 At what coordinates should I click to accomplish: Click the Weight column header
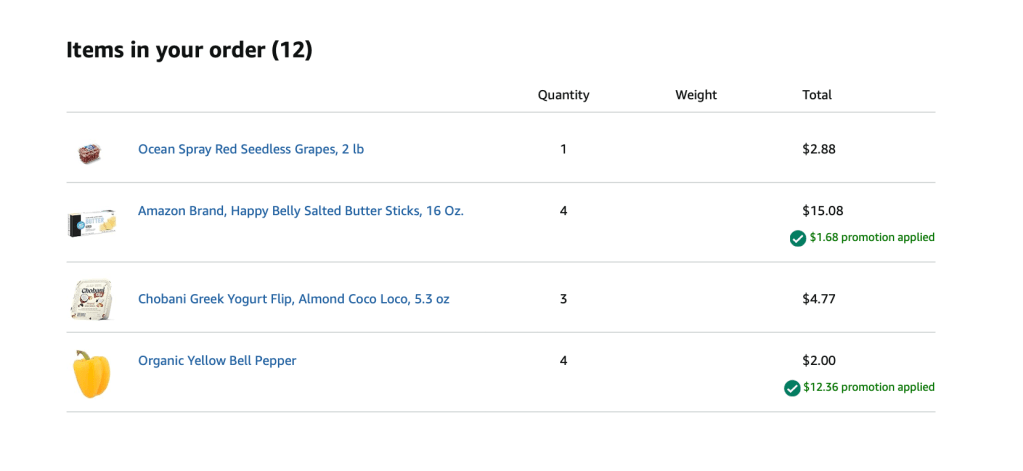[x=696, y=95]
